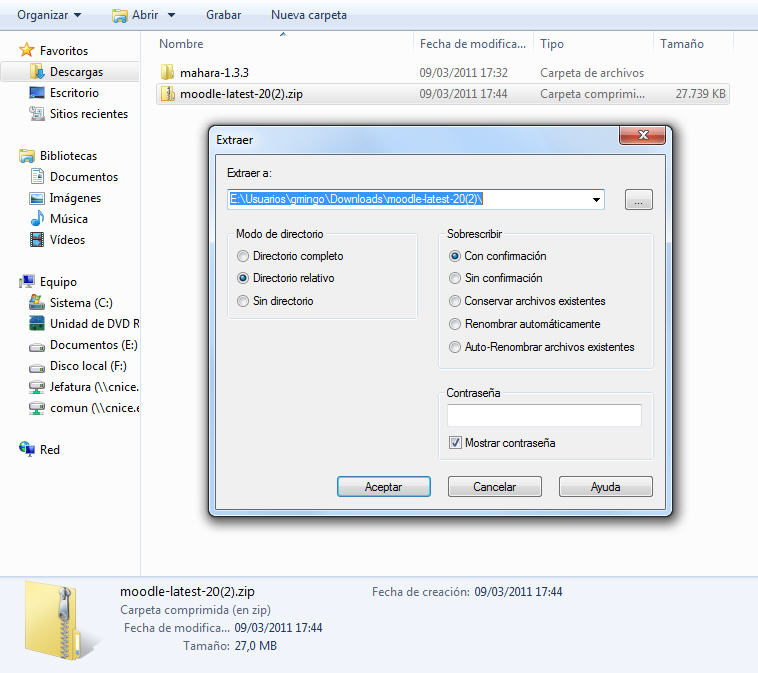Click the mahara-1.3.3 folder icon
758x673 pixels.
point(168,73)
